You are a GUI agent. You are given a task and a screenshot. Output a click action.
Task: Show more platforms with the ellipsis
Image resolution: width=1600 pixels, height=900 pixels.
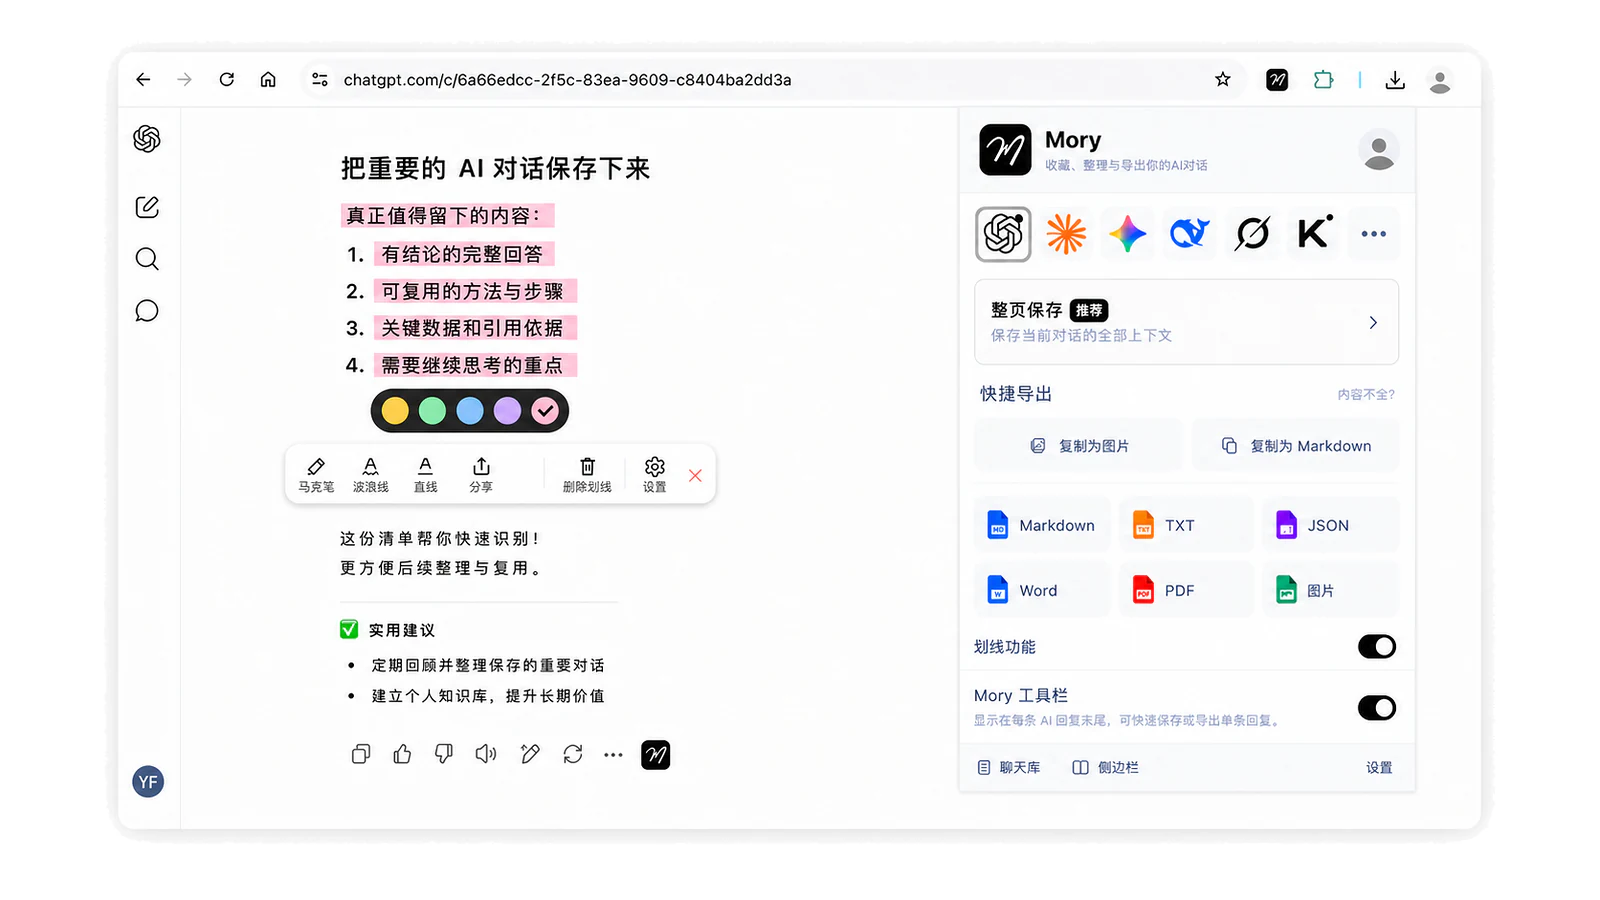1374,234
